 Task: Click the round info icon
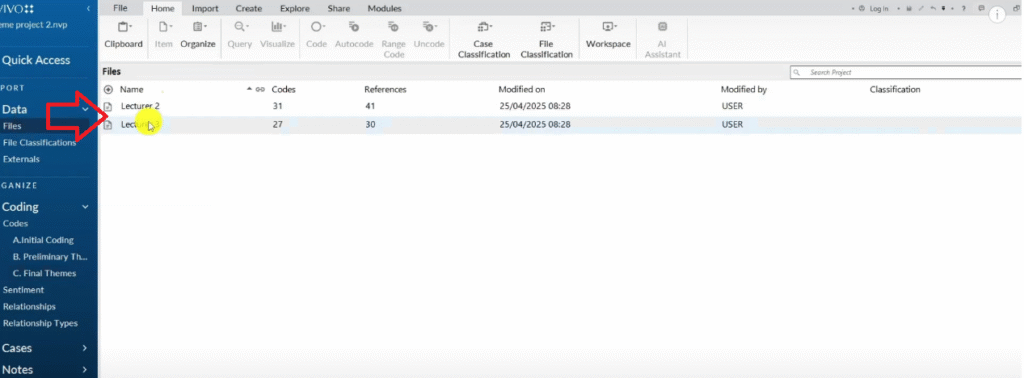[997, 15]
